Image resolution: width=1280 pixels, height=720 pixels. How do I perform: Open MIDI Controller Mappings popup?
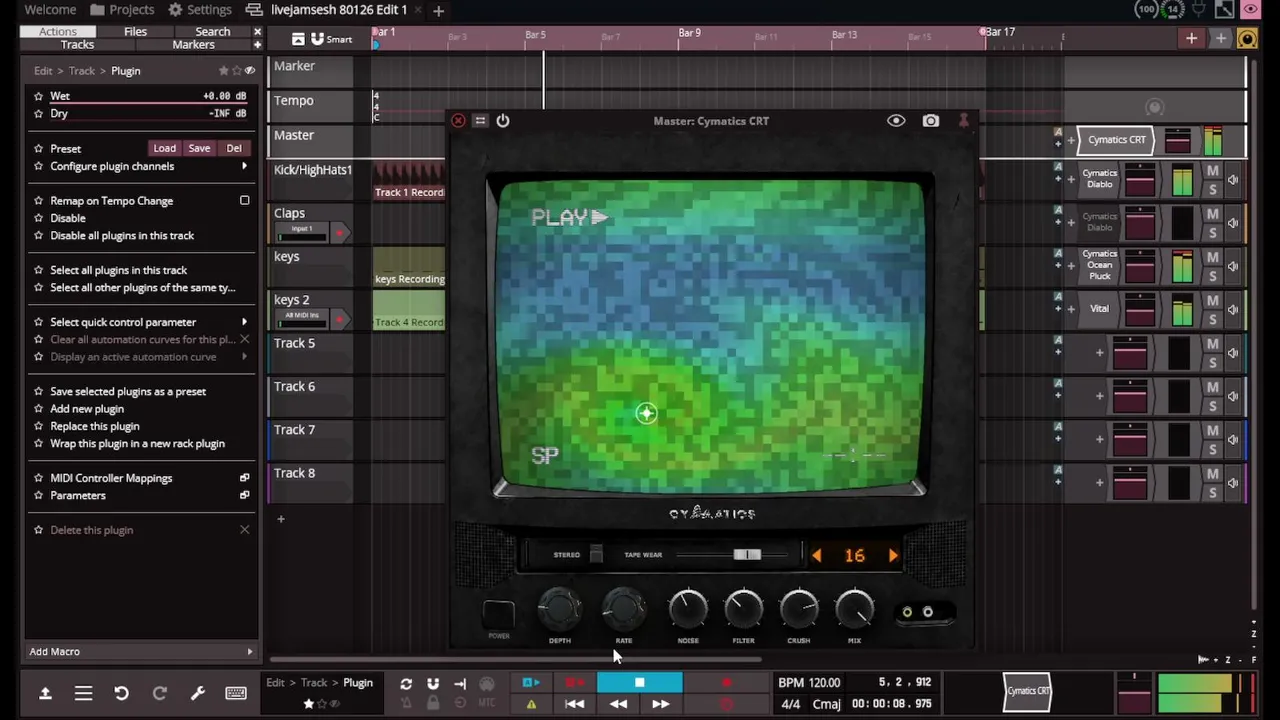244,478
